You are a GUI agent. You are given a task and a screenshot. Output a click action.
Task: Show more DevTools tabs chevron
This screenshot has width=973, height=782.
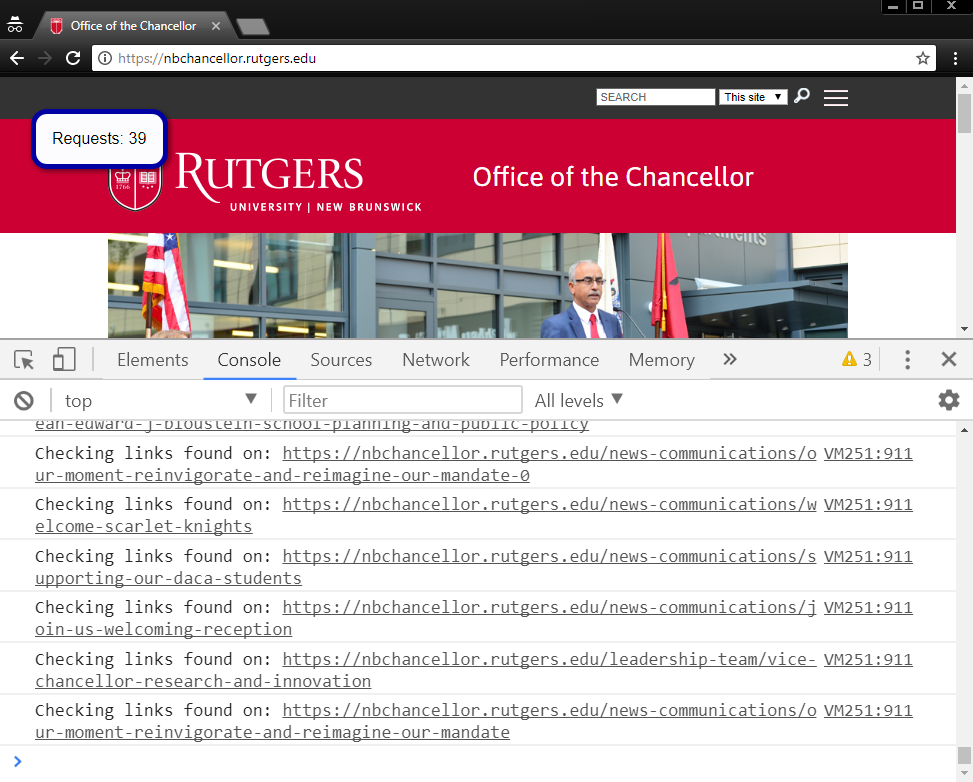[730, 359]
